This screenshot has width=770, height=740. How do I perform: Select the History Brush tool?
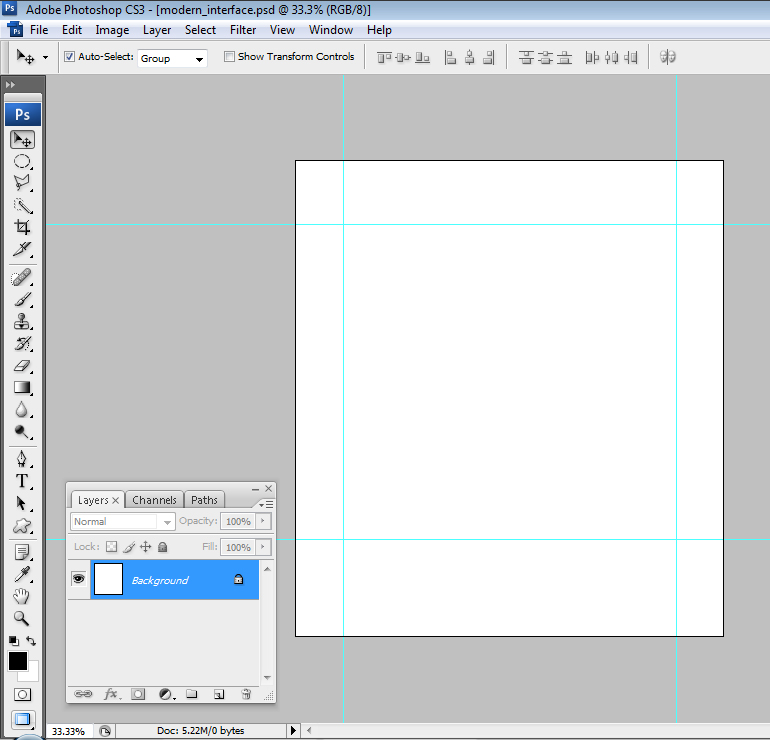[22, 344]
